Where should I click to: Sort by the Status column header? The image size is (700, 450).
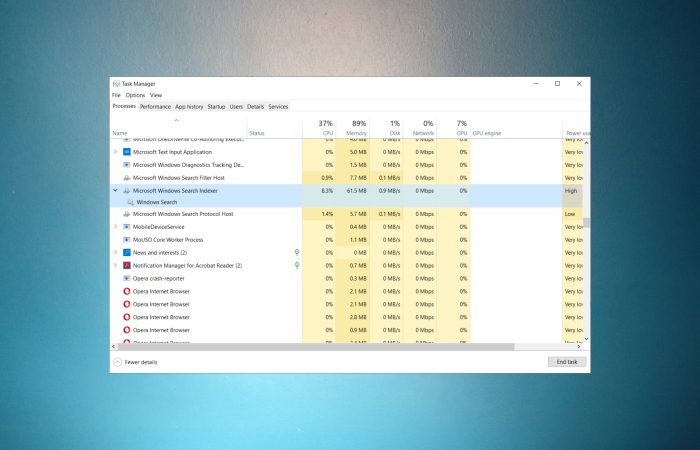point(275,129)
